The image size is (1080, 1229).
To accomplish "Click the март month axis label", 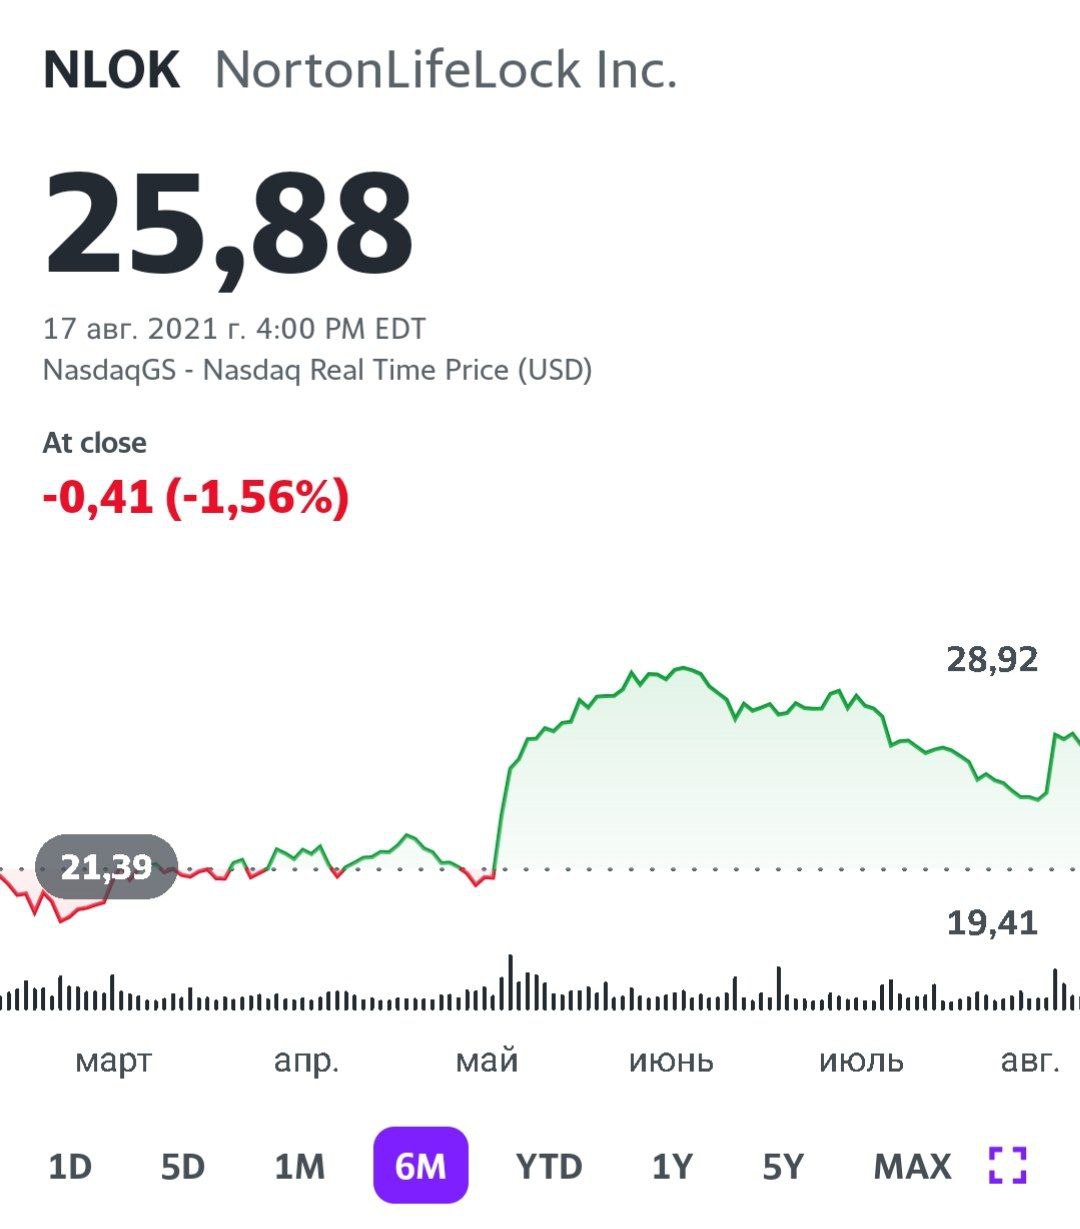I will coord(113,1060).
